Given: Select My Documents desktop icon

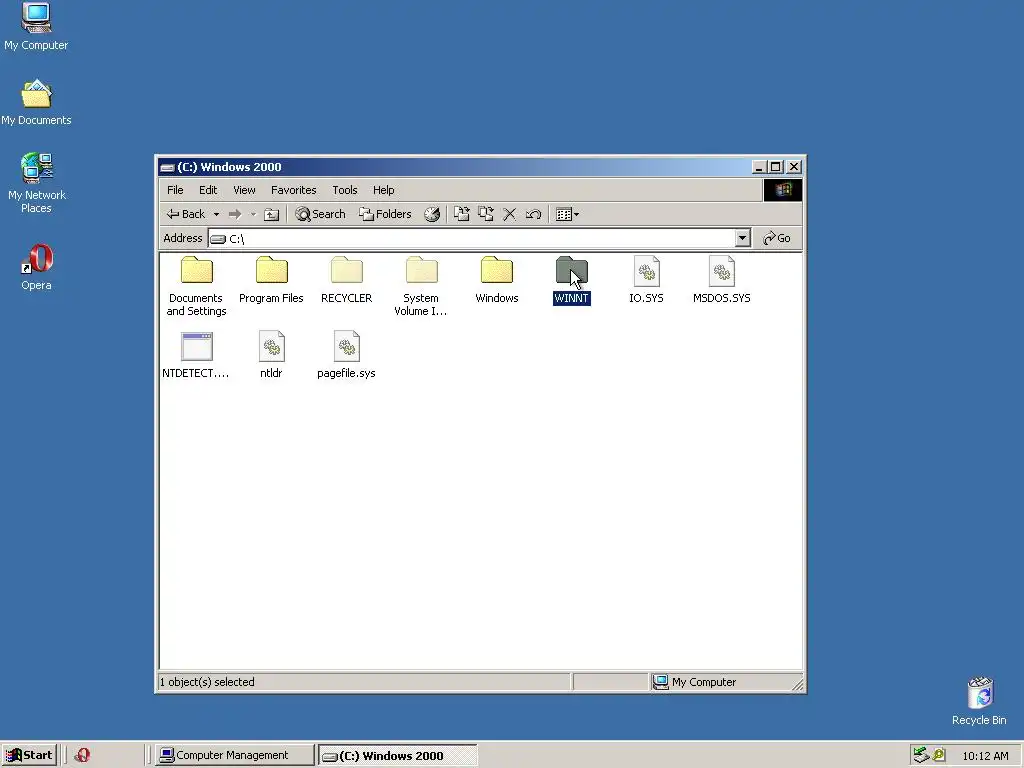Looking at the screenshot, I should click(x=36, y=103).
